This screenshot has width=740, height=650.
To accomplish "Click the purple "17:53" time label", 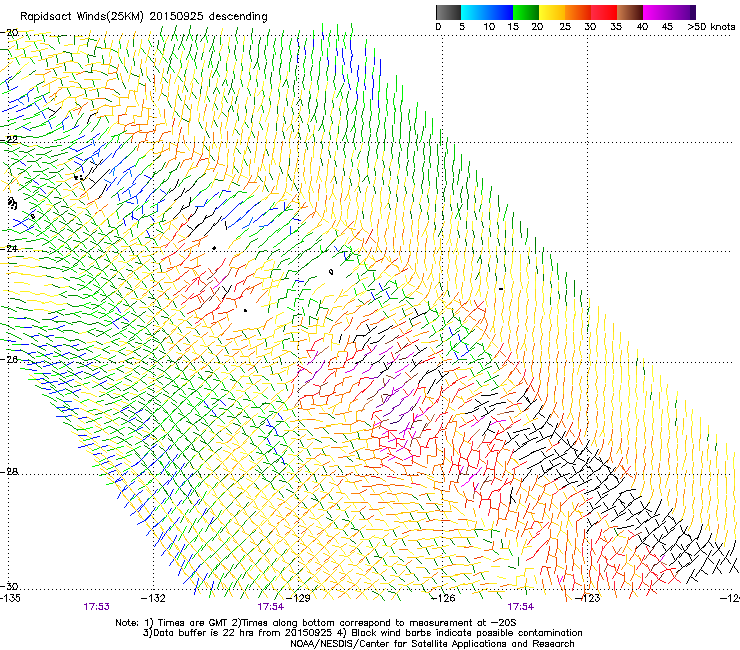I will (97, 607).
